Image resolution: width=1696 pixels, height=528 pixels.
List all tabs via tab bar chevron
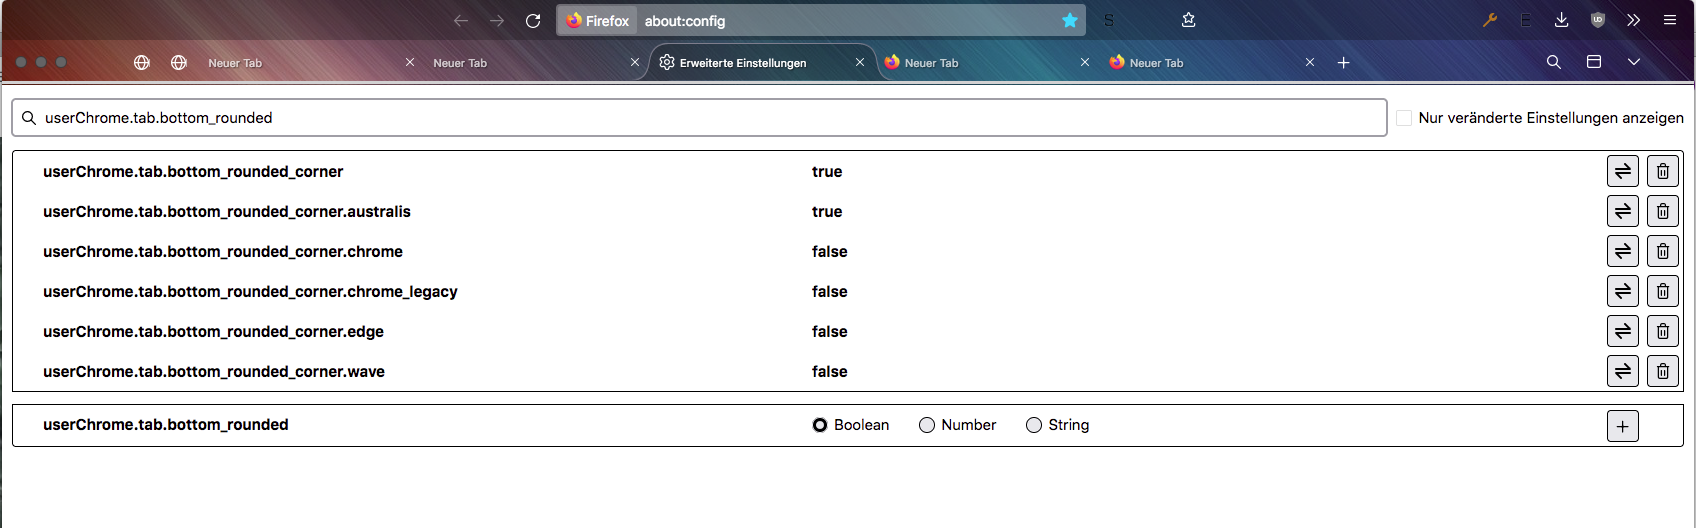coord(1634,62)
